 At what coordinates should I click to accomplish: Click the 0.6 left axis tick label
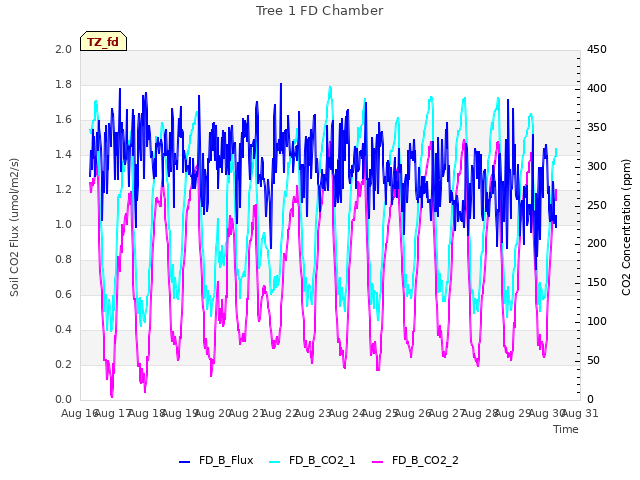(x=63, y=295)
